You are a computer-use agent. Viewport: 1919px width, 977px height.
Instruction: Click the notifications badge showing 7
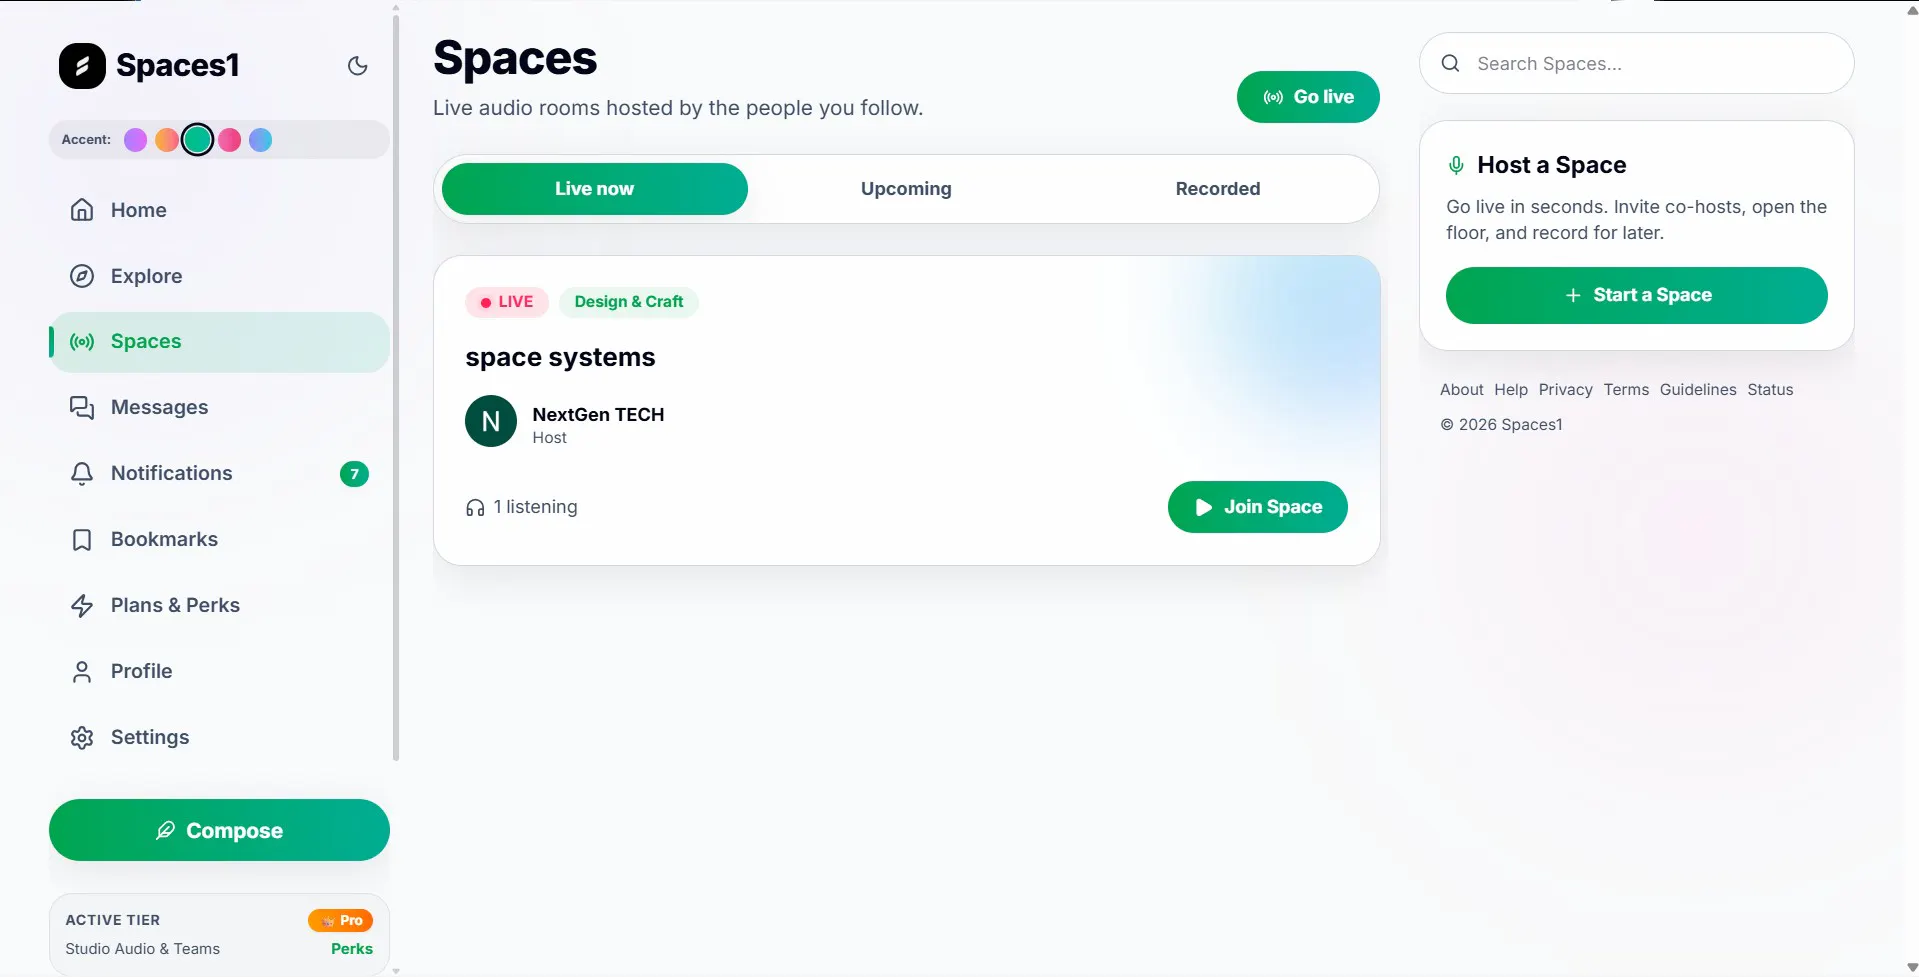coord(354,474)
